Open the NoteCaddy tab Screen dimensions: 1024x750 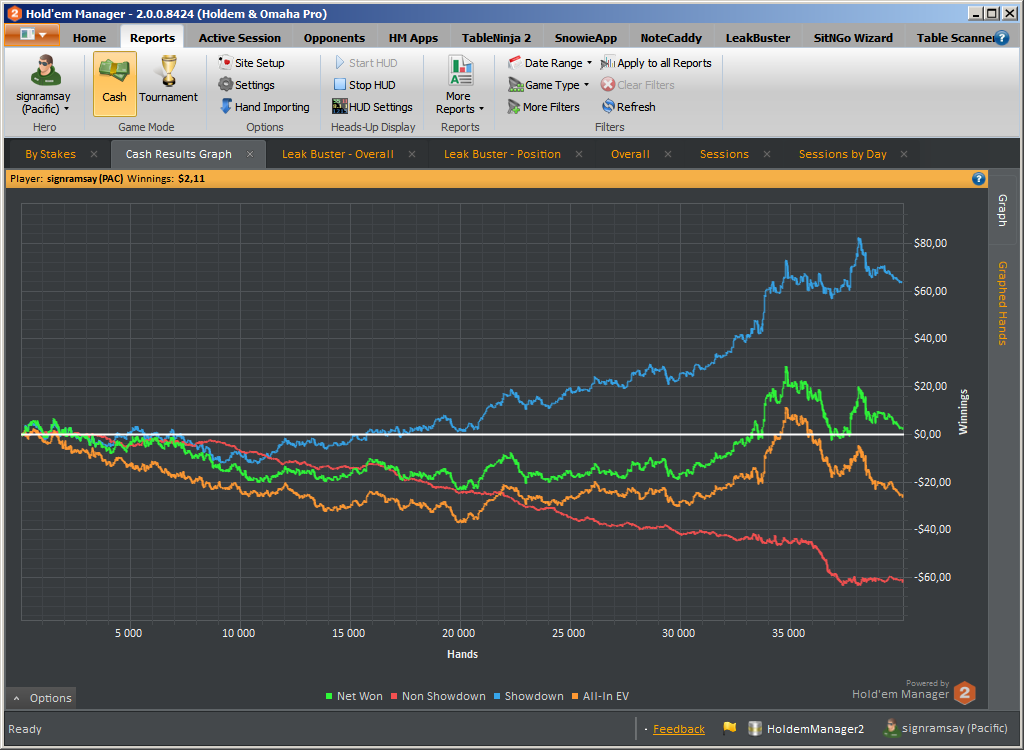[671, 38]
